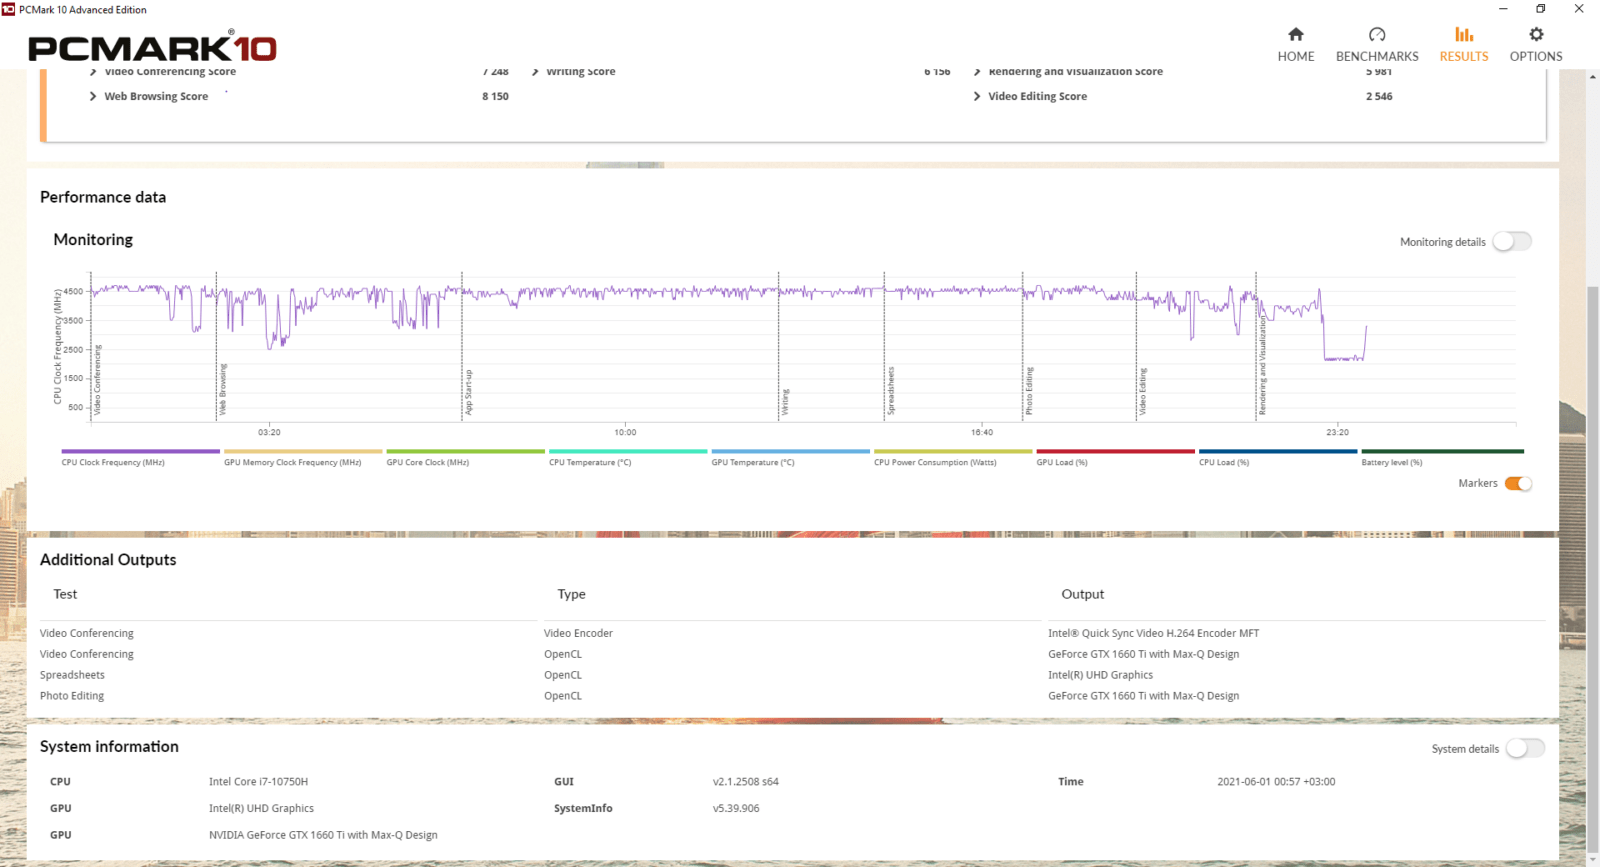Viewport: 1600px width, 867px height.
Task: Select the Video Editing score value 2 546
Action: point(1379,96)
